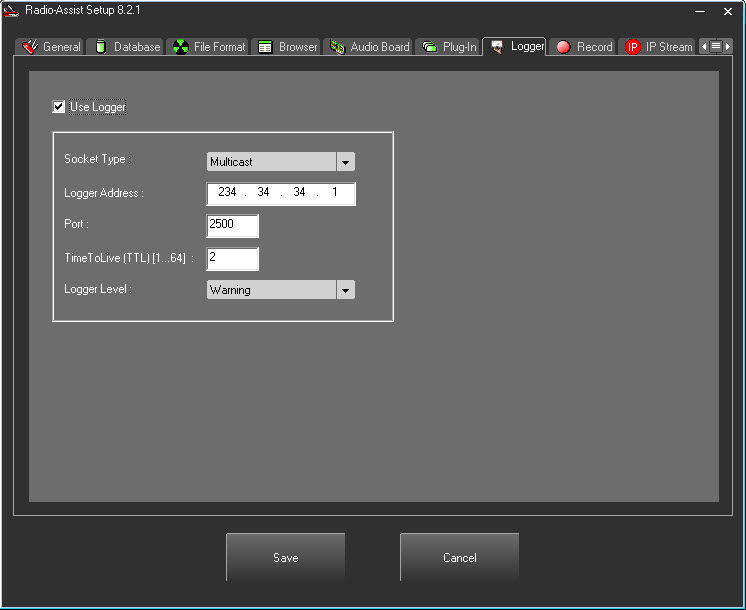Click the first octet of Logger Address
746x610 pixels.
[227, 193]
